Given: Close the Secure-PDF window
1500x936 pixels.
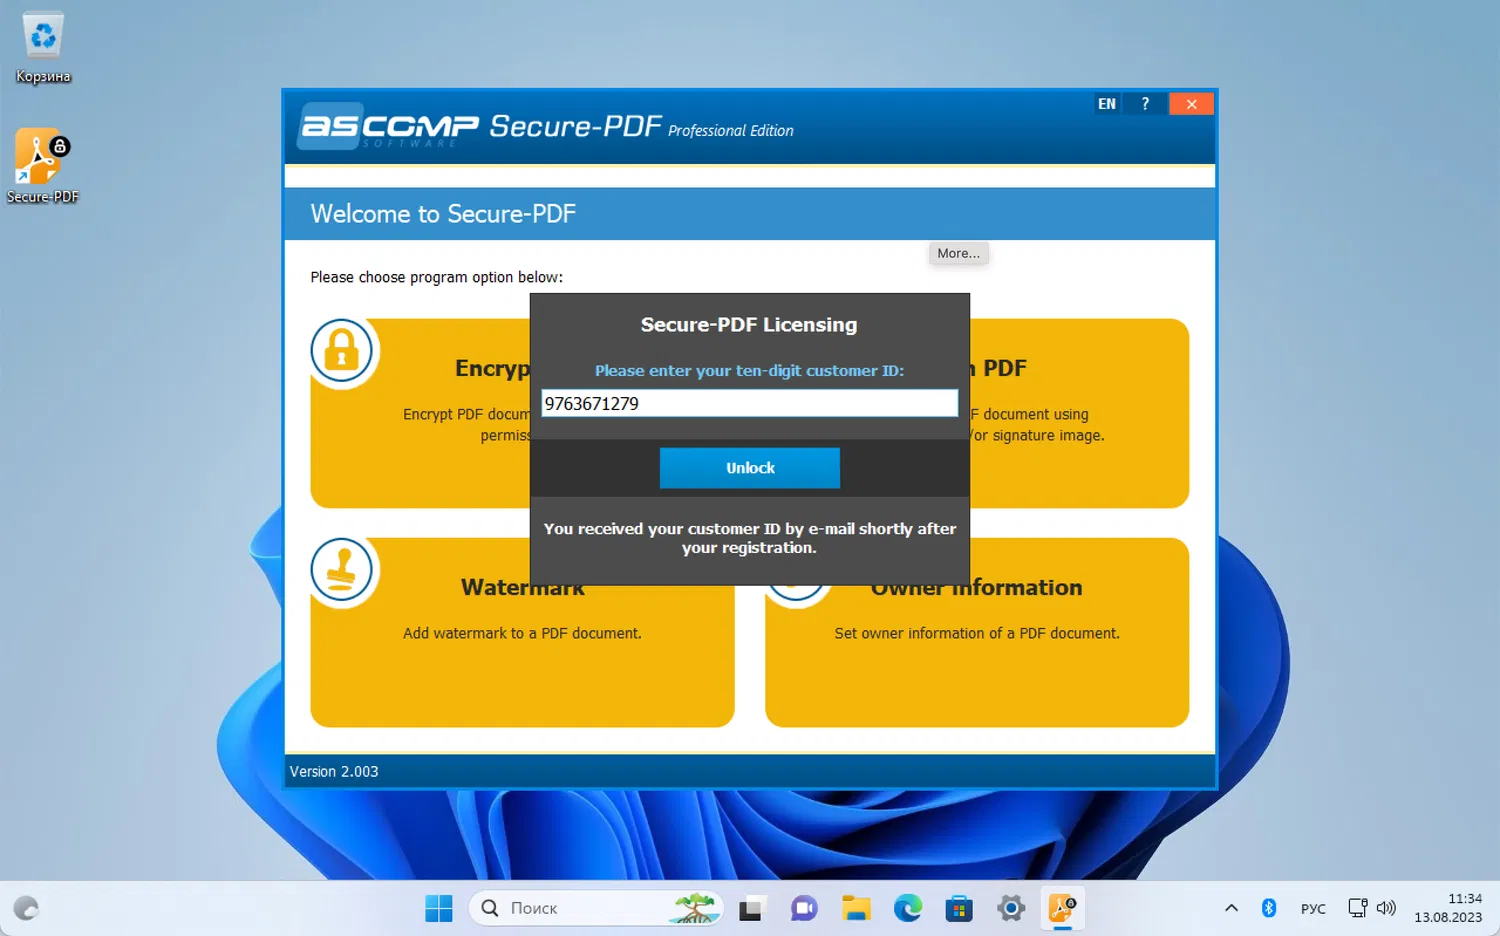Looking at the screenshot, I should point(1191,104).
